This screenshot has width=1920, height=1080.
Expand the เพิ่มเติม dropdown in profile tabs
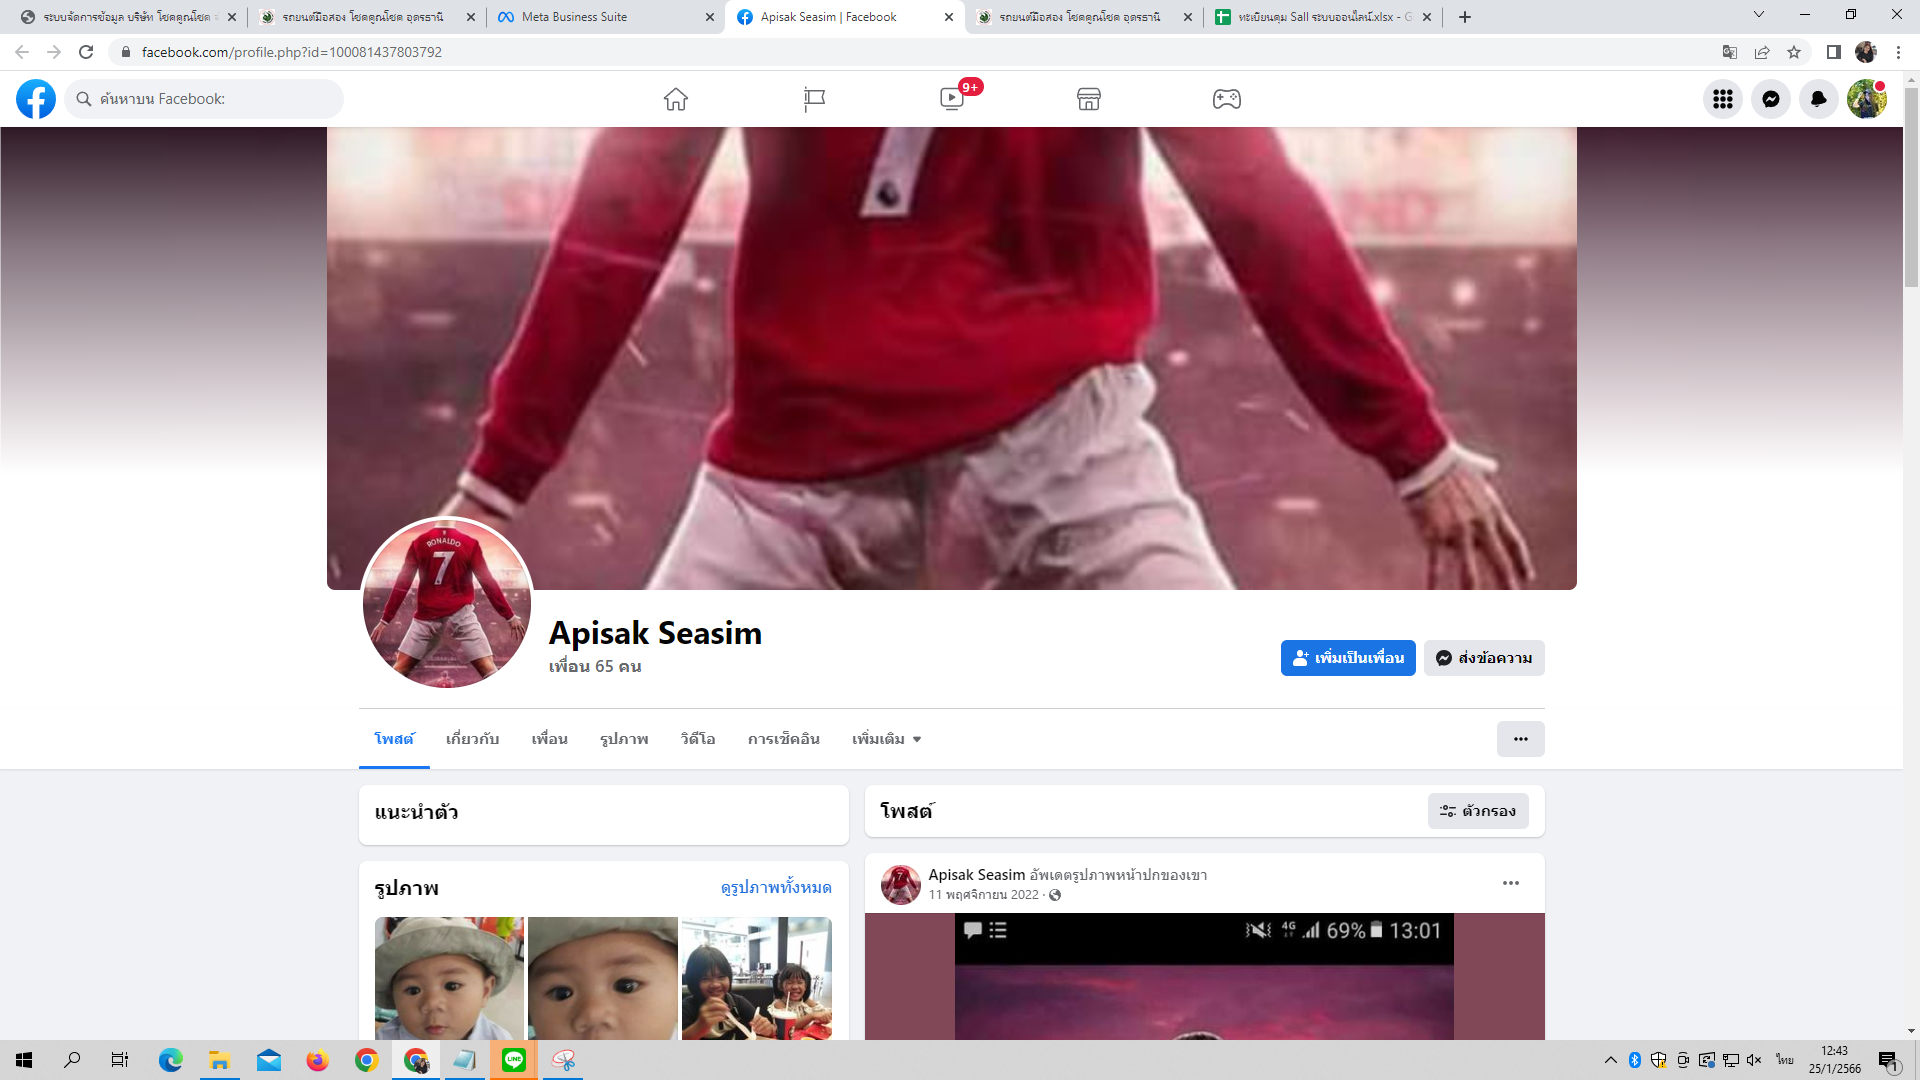[x=886, y=739]
